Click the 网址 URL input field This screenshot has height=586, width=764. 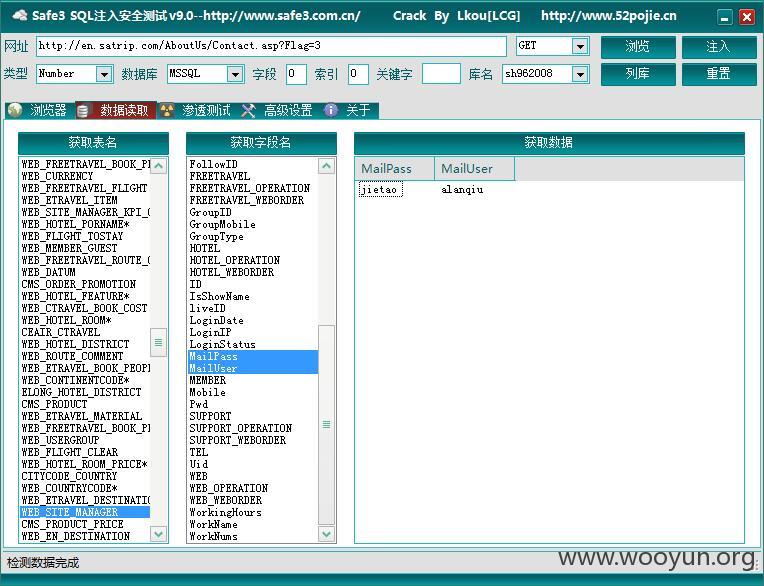tap(271, 46)
